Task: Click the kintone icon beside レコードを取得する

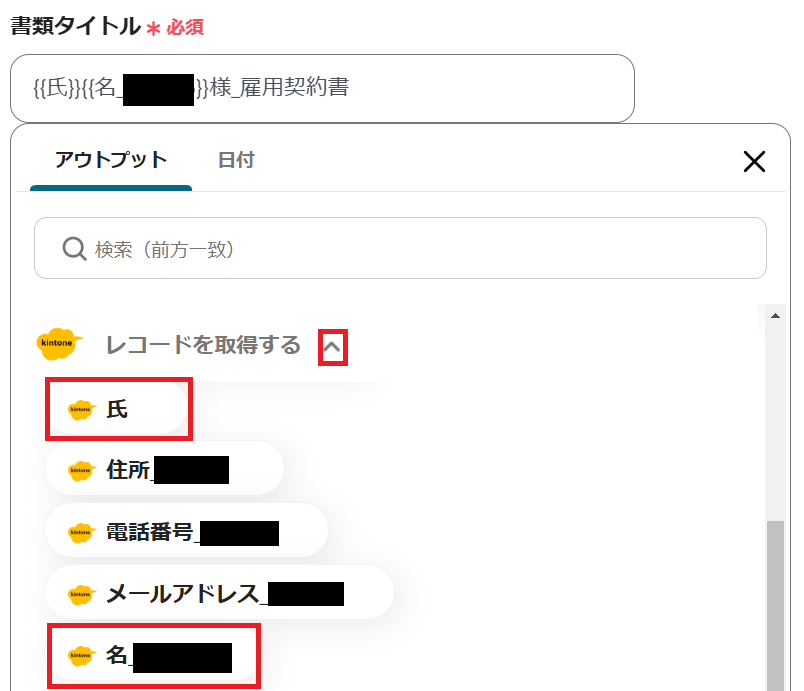Action: [x=58, y=345]
